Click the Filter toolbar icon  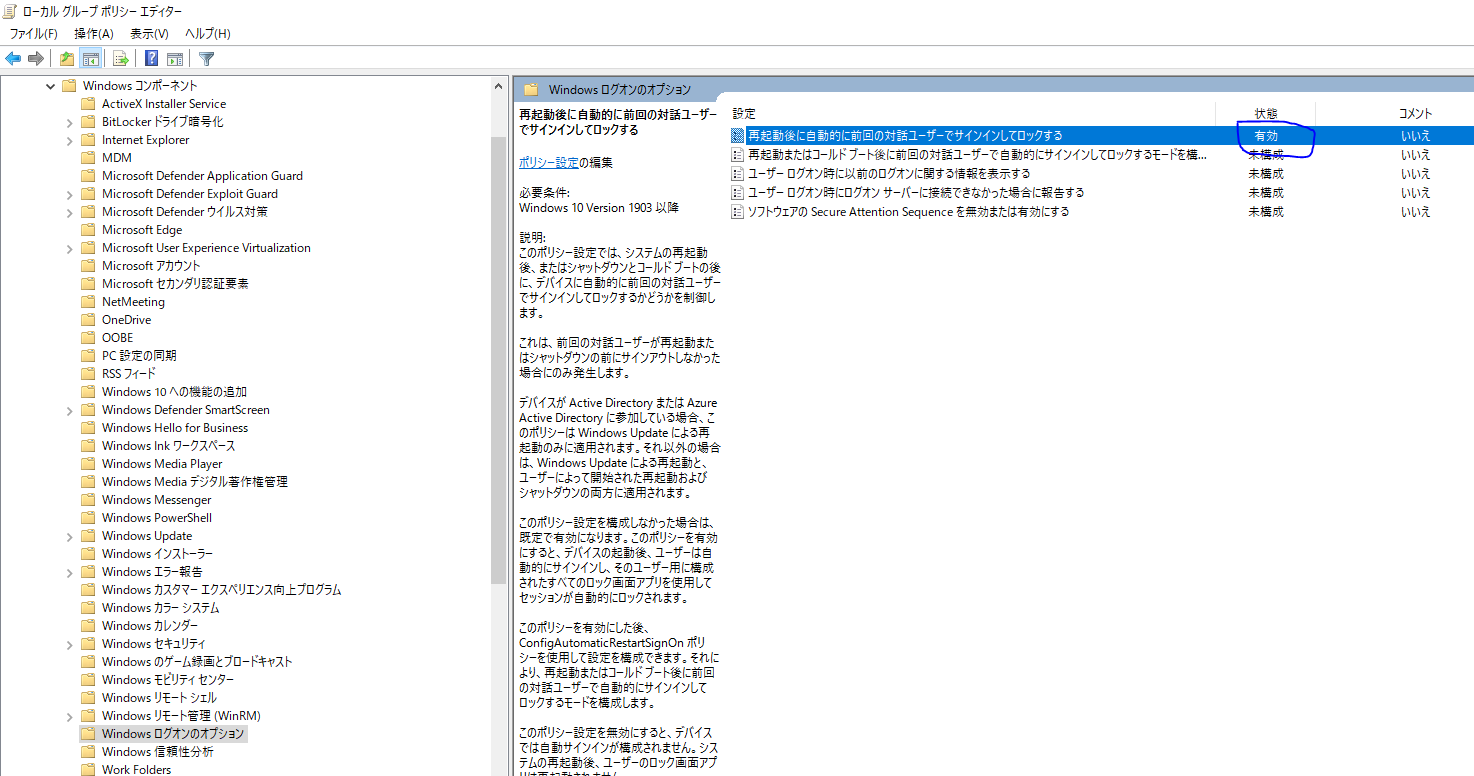205,58
